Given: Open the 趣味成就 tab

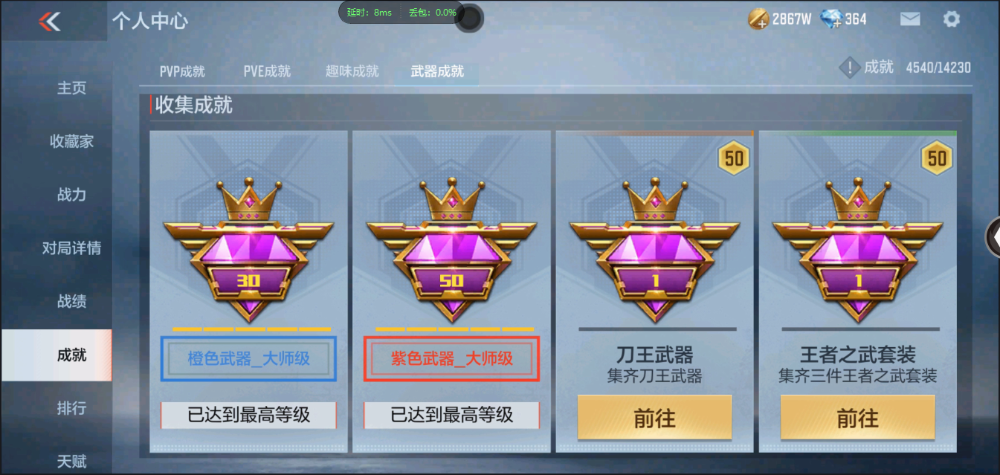Looking at the screenshot, I should (352, 71).
